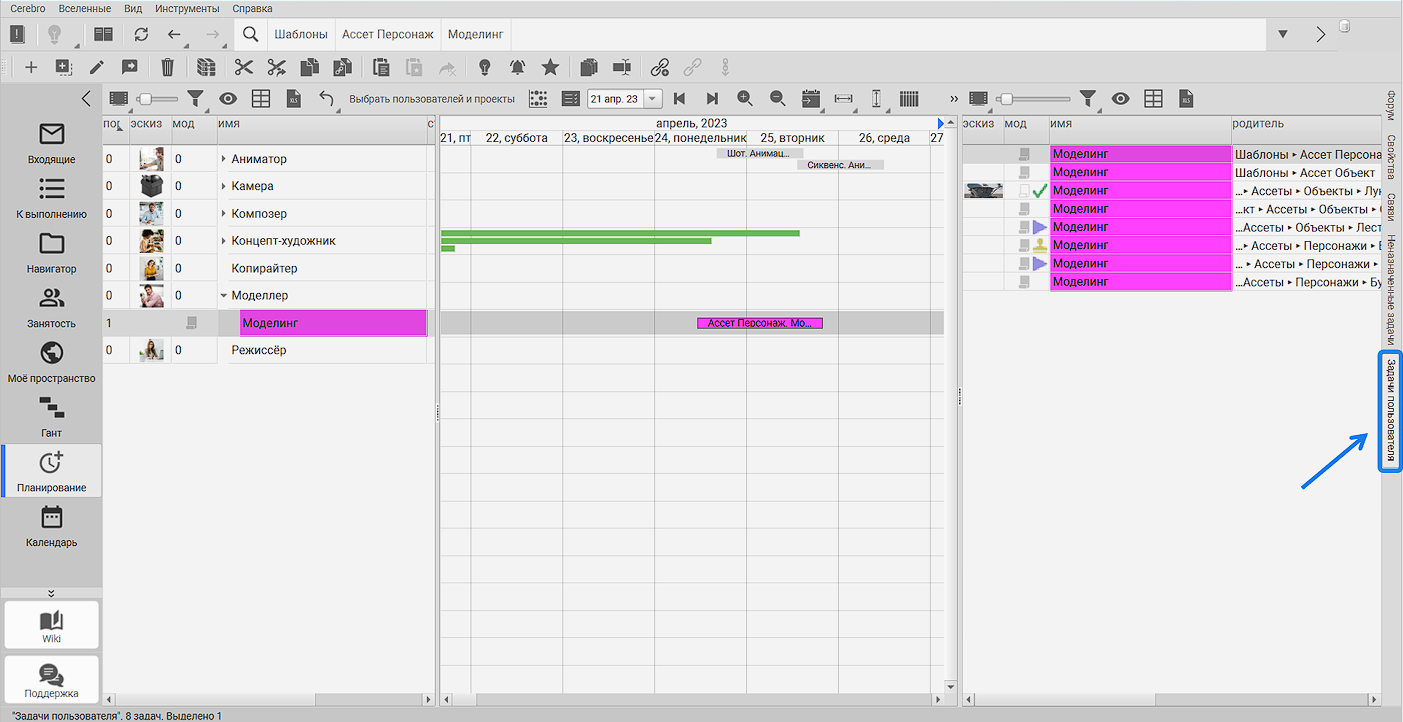This screenshot has width=1403, height=722.
Task: Click the Моделинг breadcrumb
Action: [476, 34]
